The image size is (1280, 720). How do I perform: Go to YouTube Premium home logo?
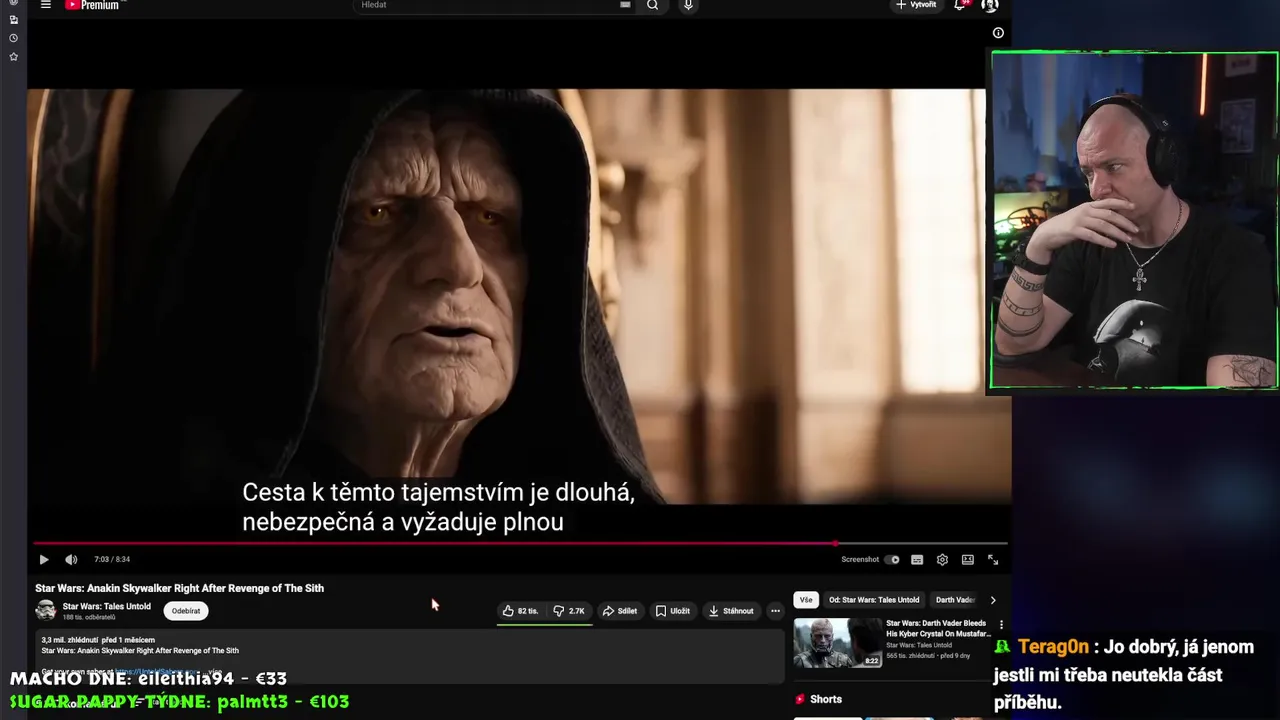point(92,5)
